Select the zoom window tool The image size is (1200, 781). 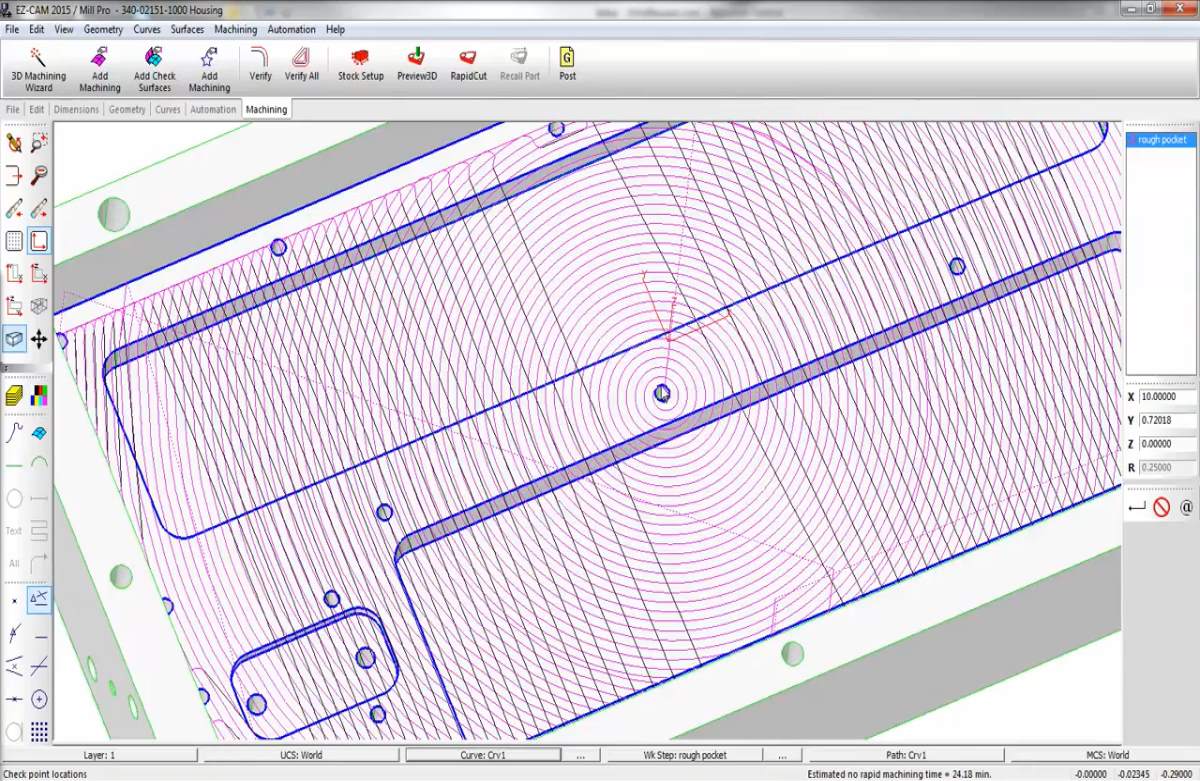[39, 143]
